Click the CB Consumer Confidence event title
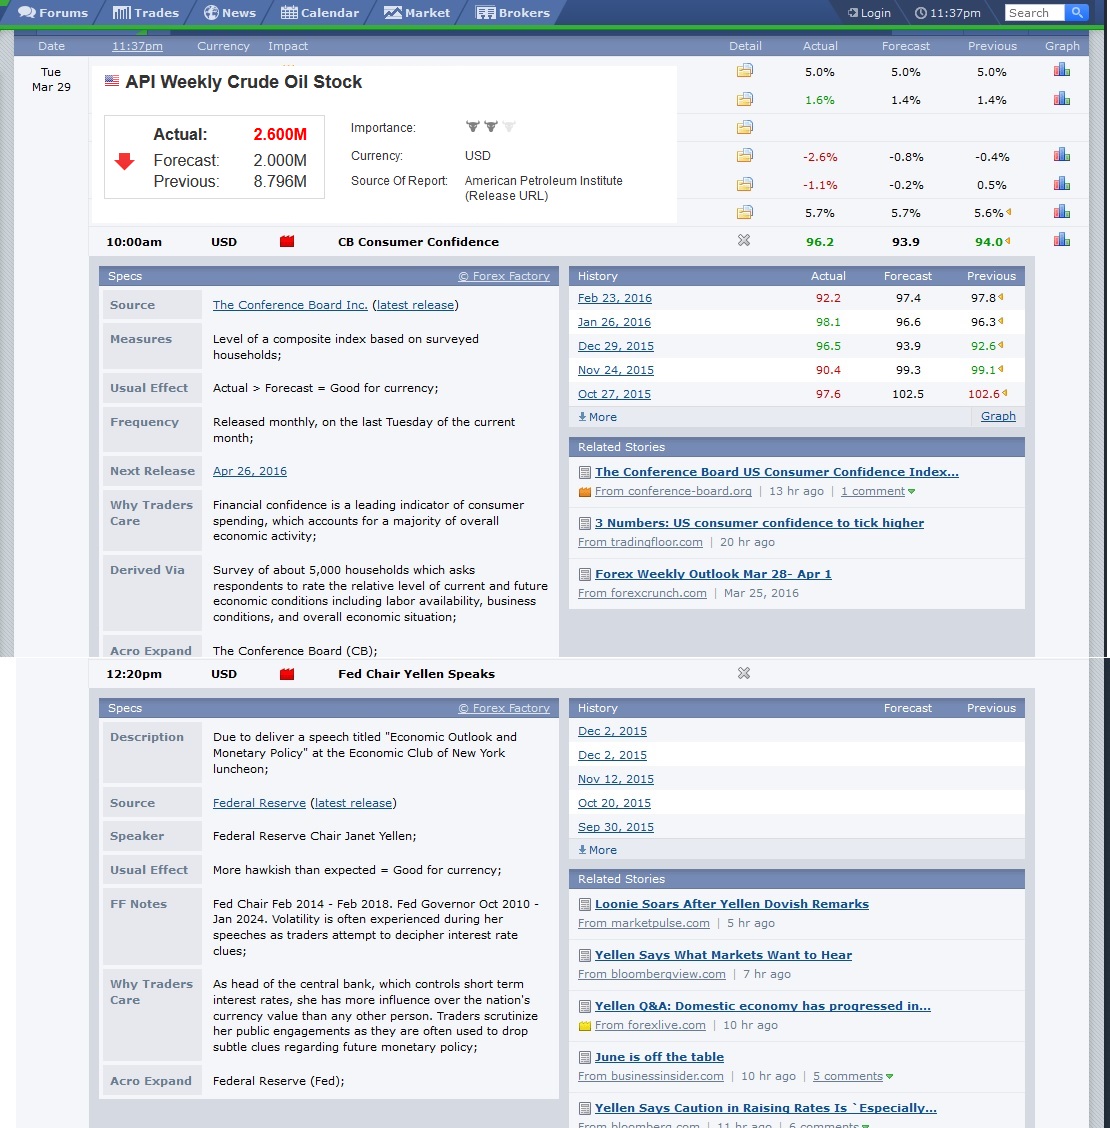 click(x=418, y=242)
